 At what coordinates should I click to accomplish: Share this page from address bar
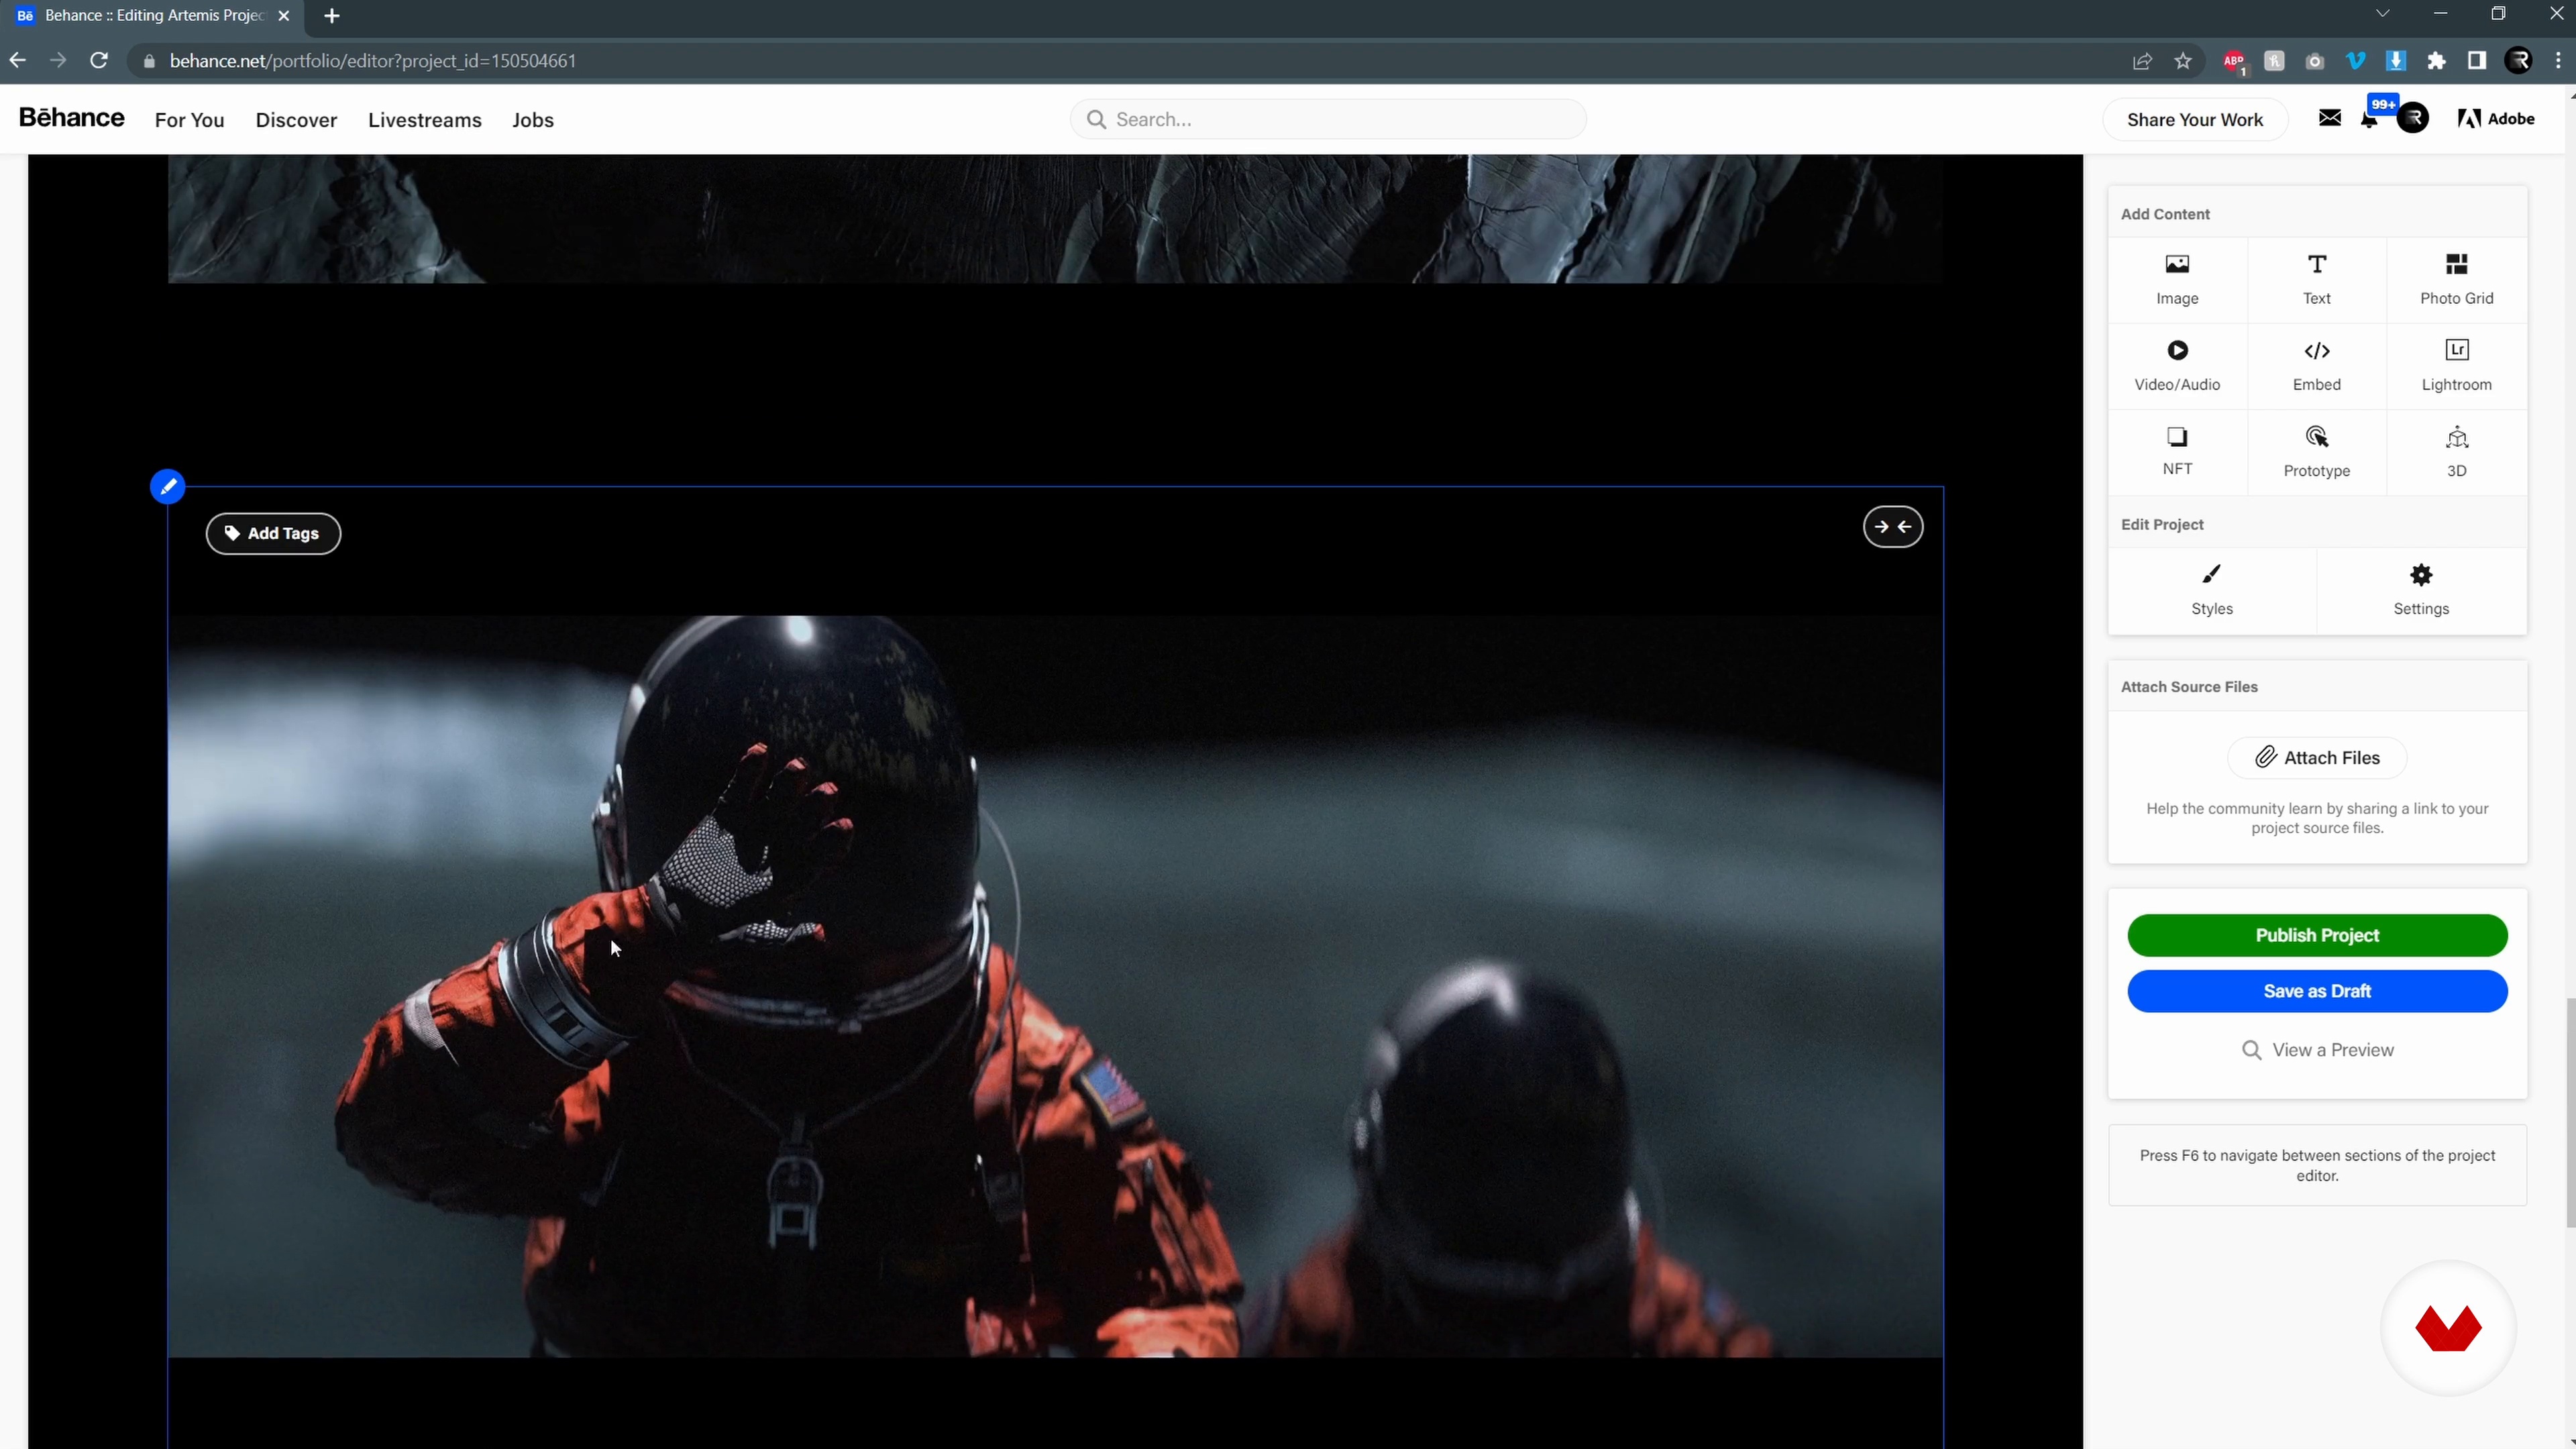click(x=2141, y=61)
